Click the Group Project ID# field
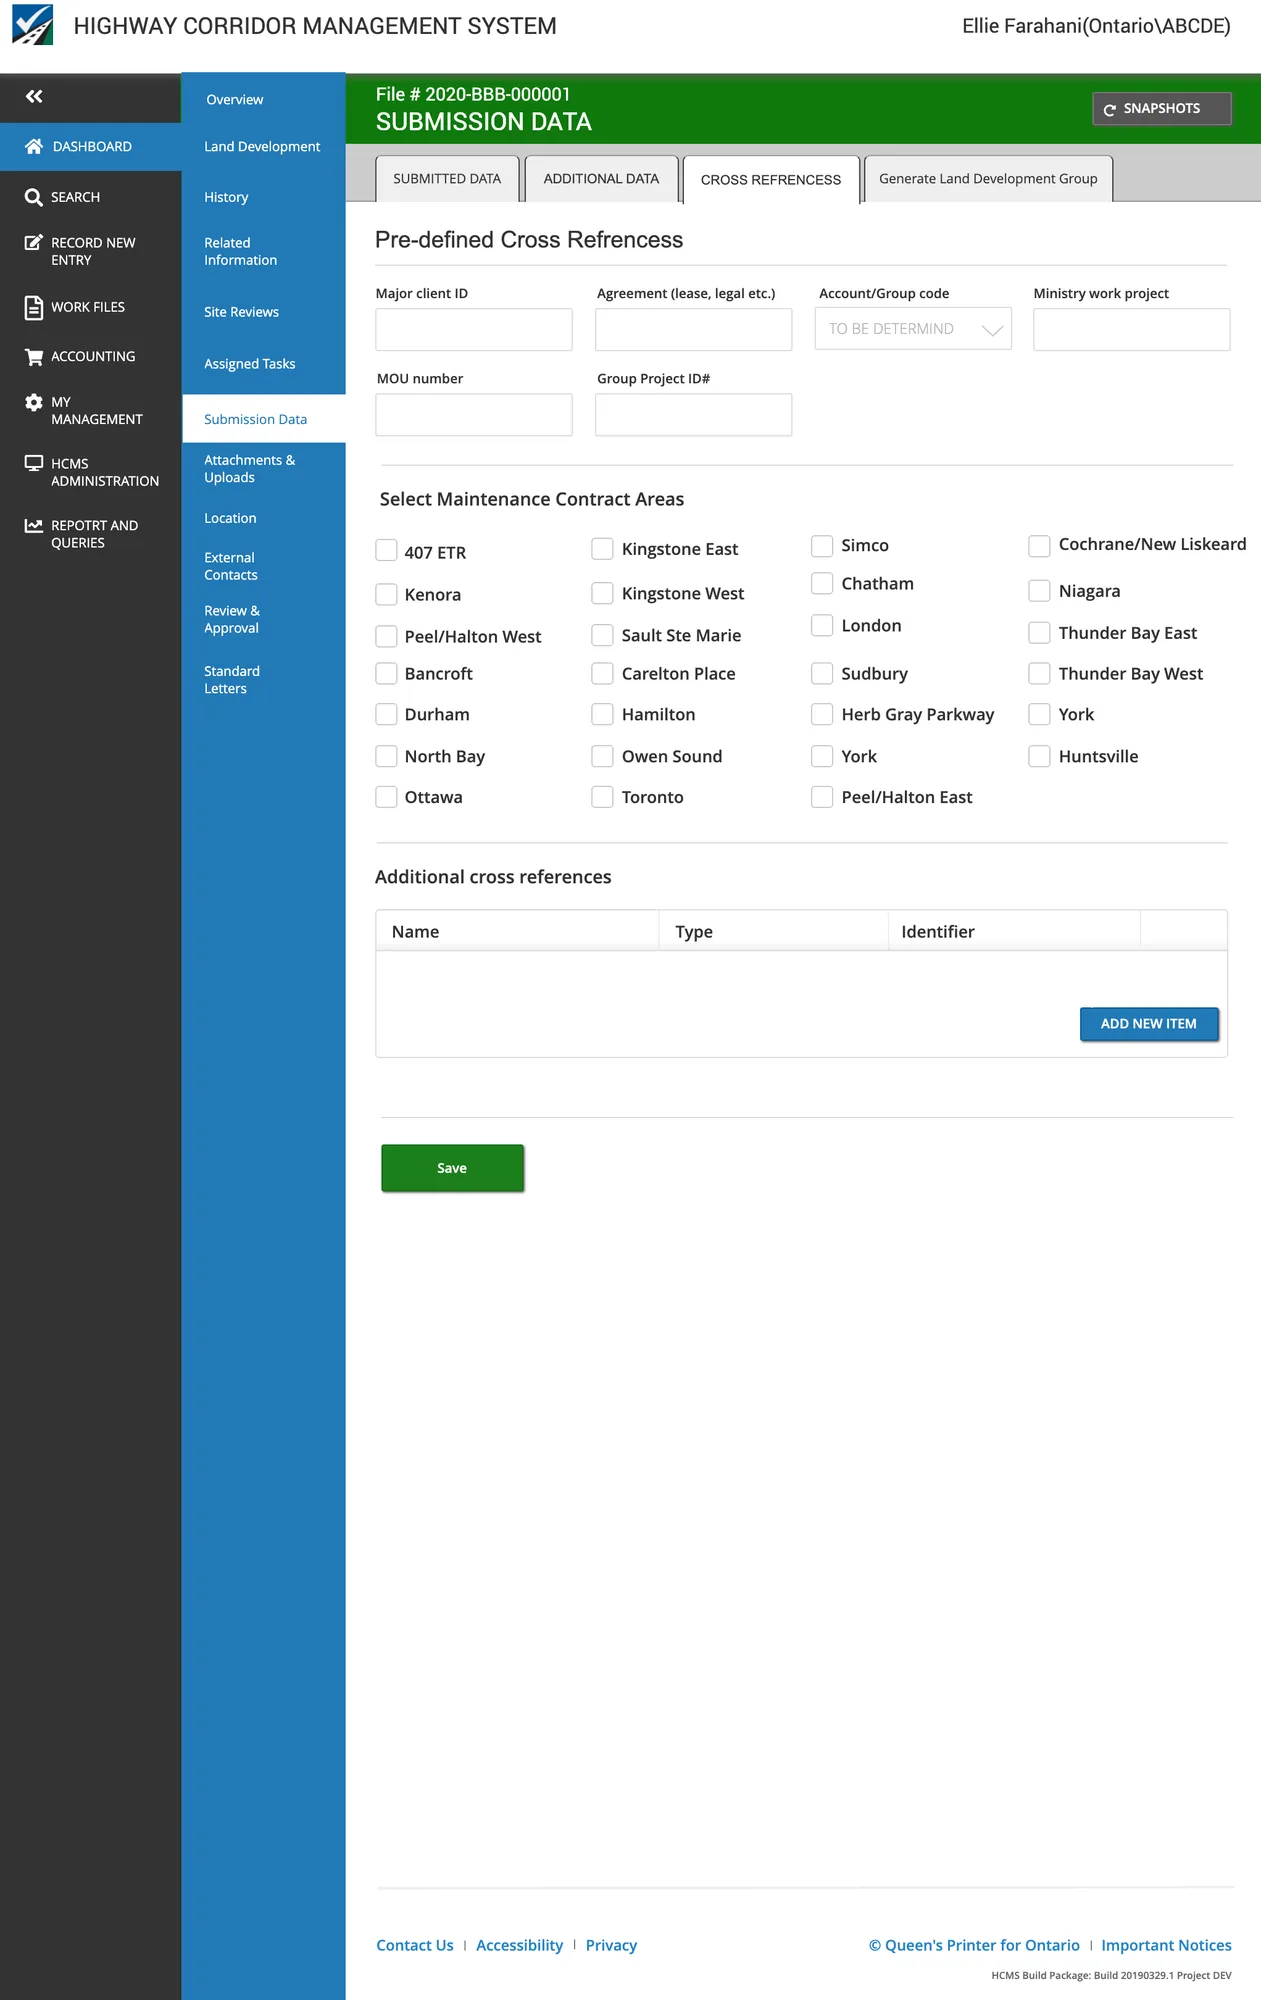Screen dimensions: 1261x2000 pyautogui.click(x=694, y=415)
